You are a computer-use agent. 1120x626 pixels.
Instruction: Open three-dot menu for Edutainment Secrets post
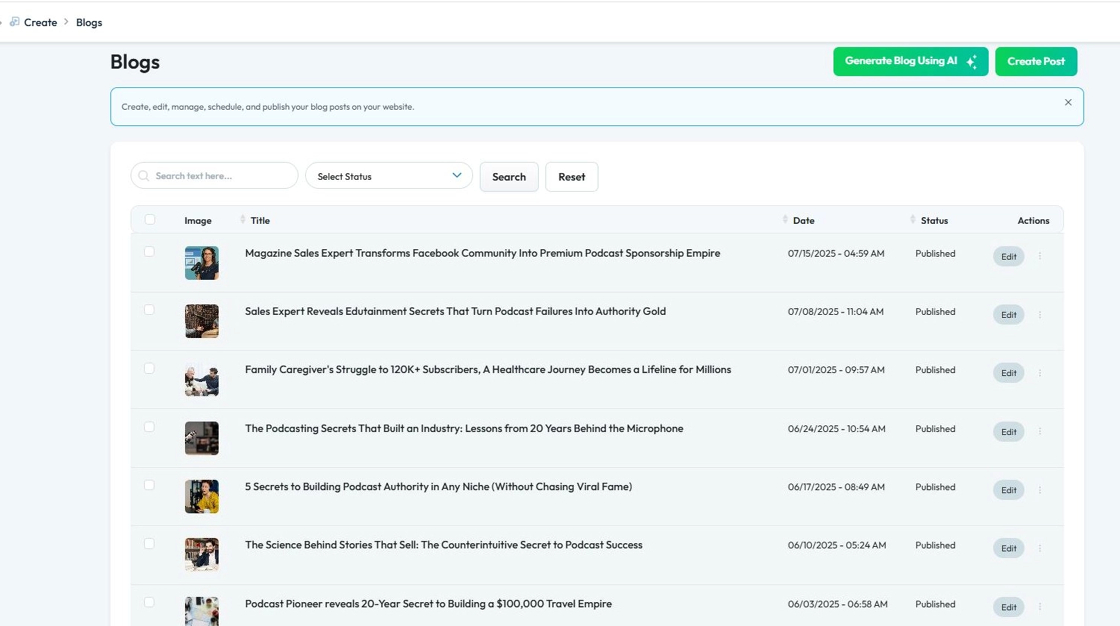(x=1039, y=315)
